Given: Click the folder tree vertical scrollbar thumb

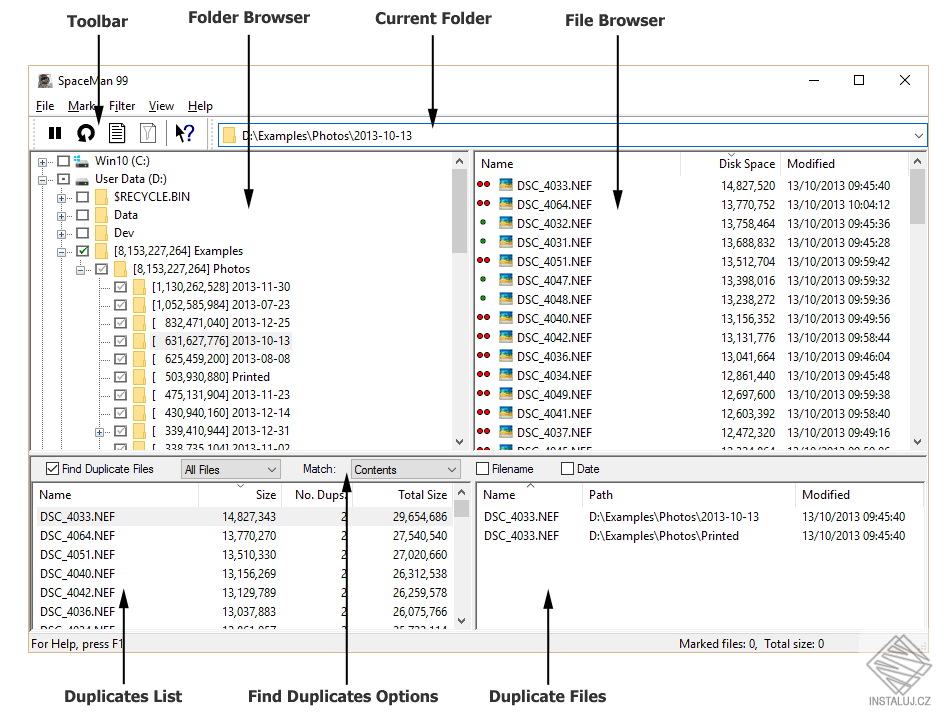Looking at the screenshot, I should pyautogui.click(x=459, y=211).
